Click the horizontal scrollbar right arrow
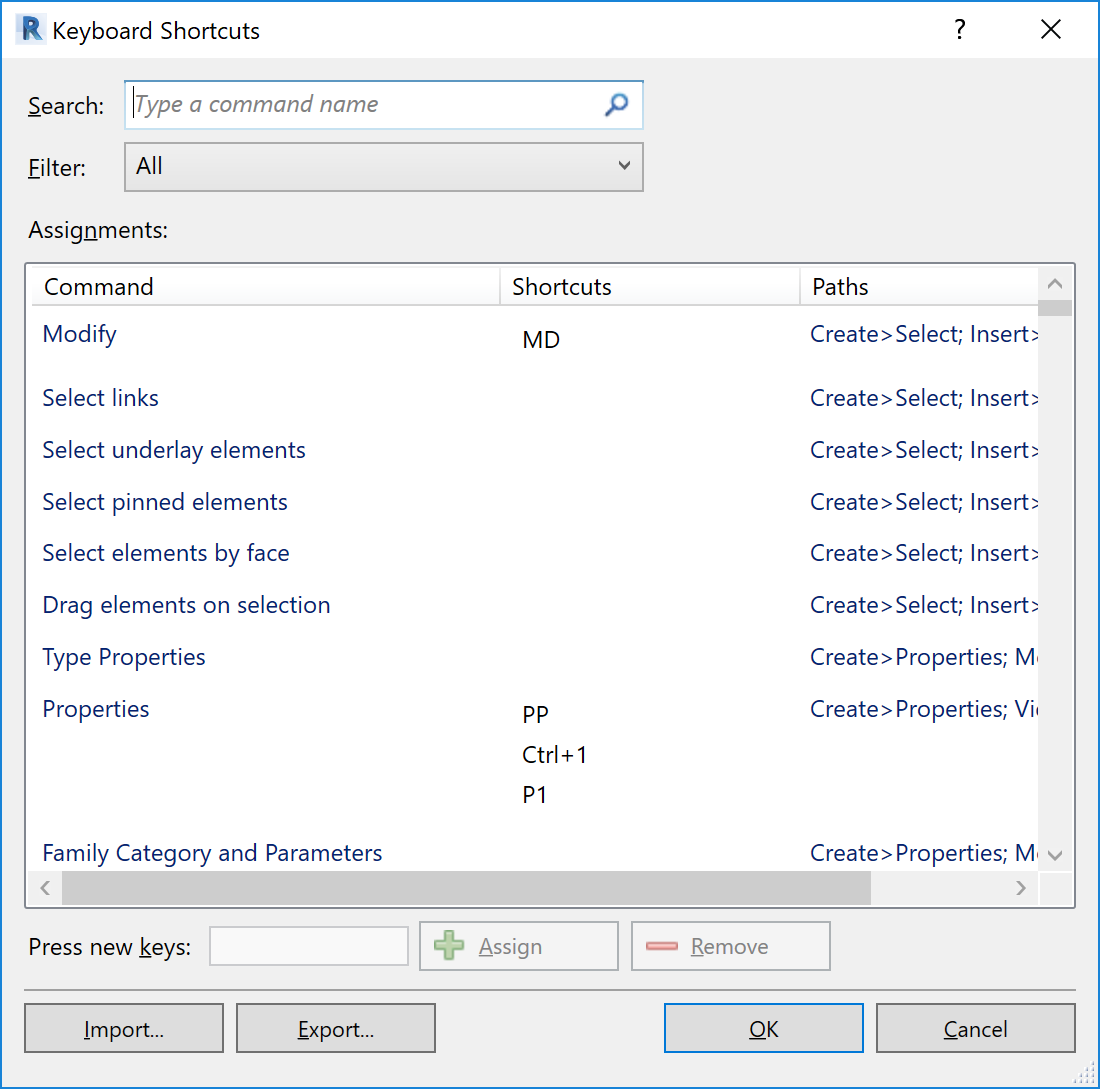Image resolution: width=1100 pixels, height=1089 pixels. pos(1021,888)
